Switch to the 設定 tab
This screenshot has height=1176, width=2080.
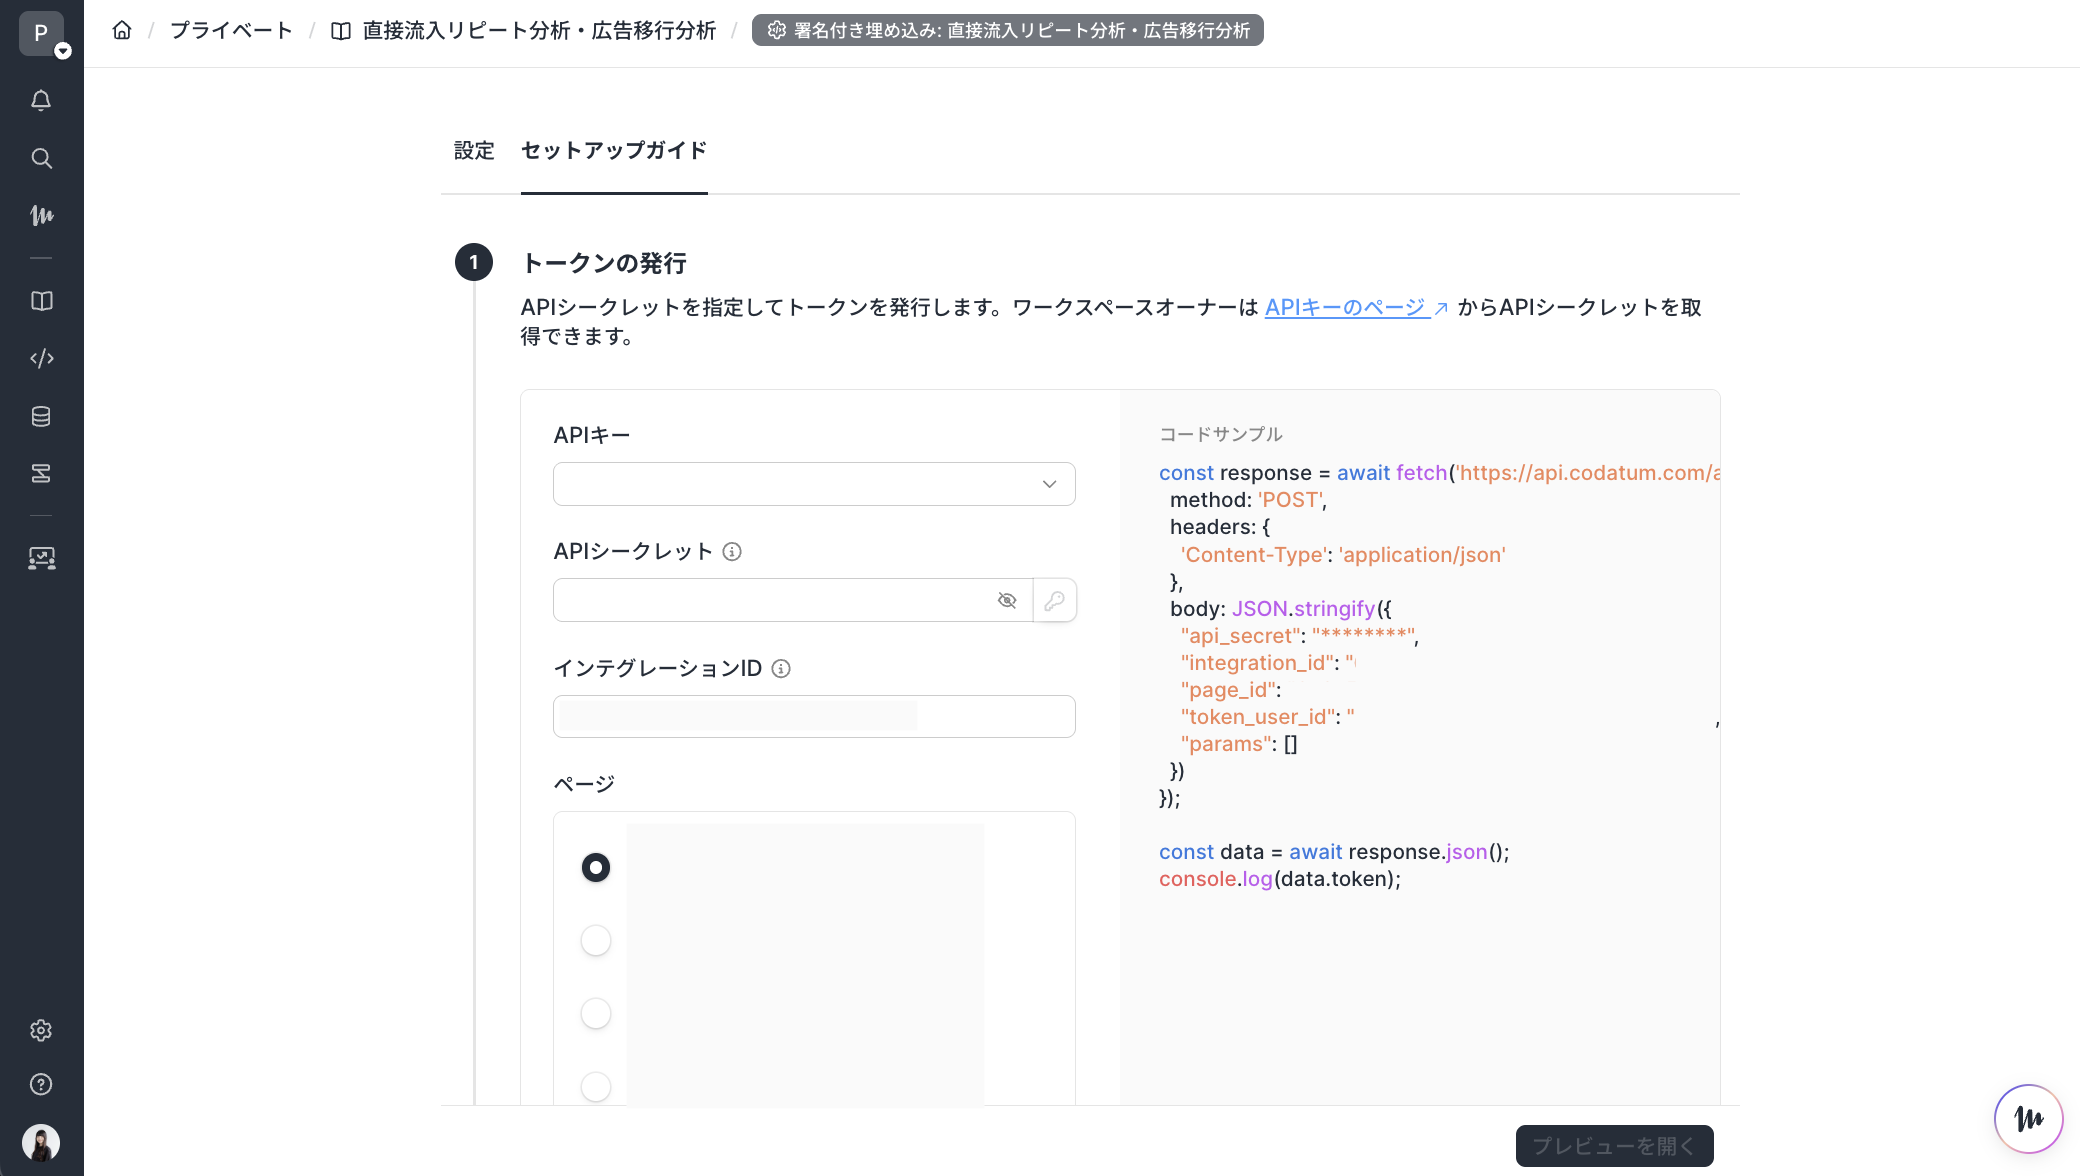pos(474,151)
